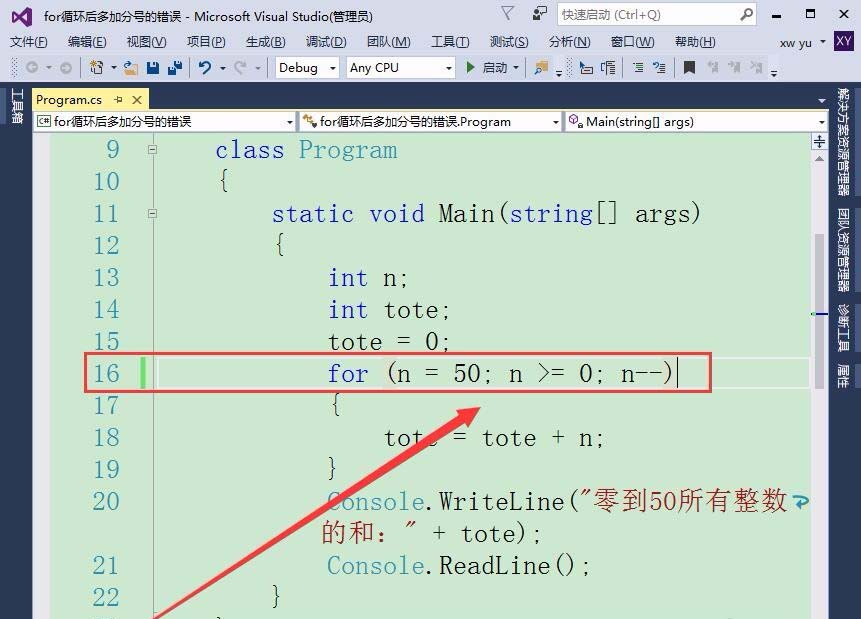Click the notifications flag icon

point(508,13)
